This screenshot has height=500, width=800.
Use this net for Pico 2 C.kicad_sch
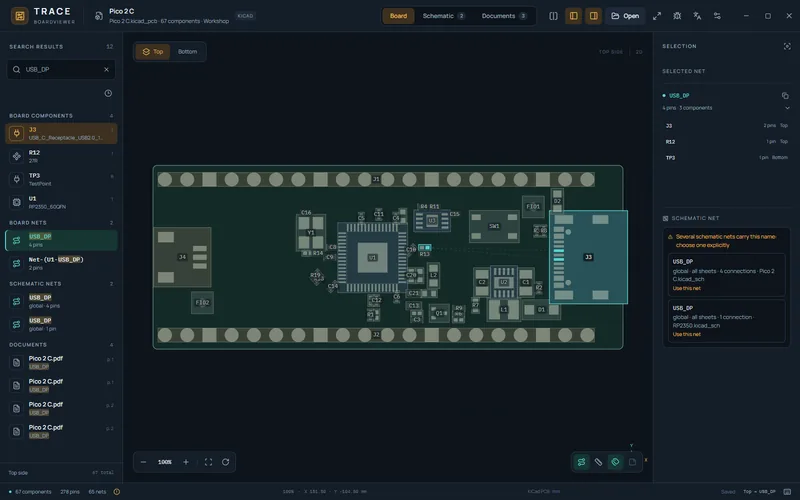coord(686,288)
